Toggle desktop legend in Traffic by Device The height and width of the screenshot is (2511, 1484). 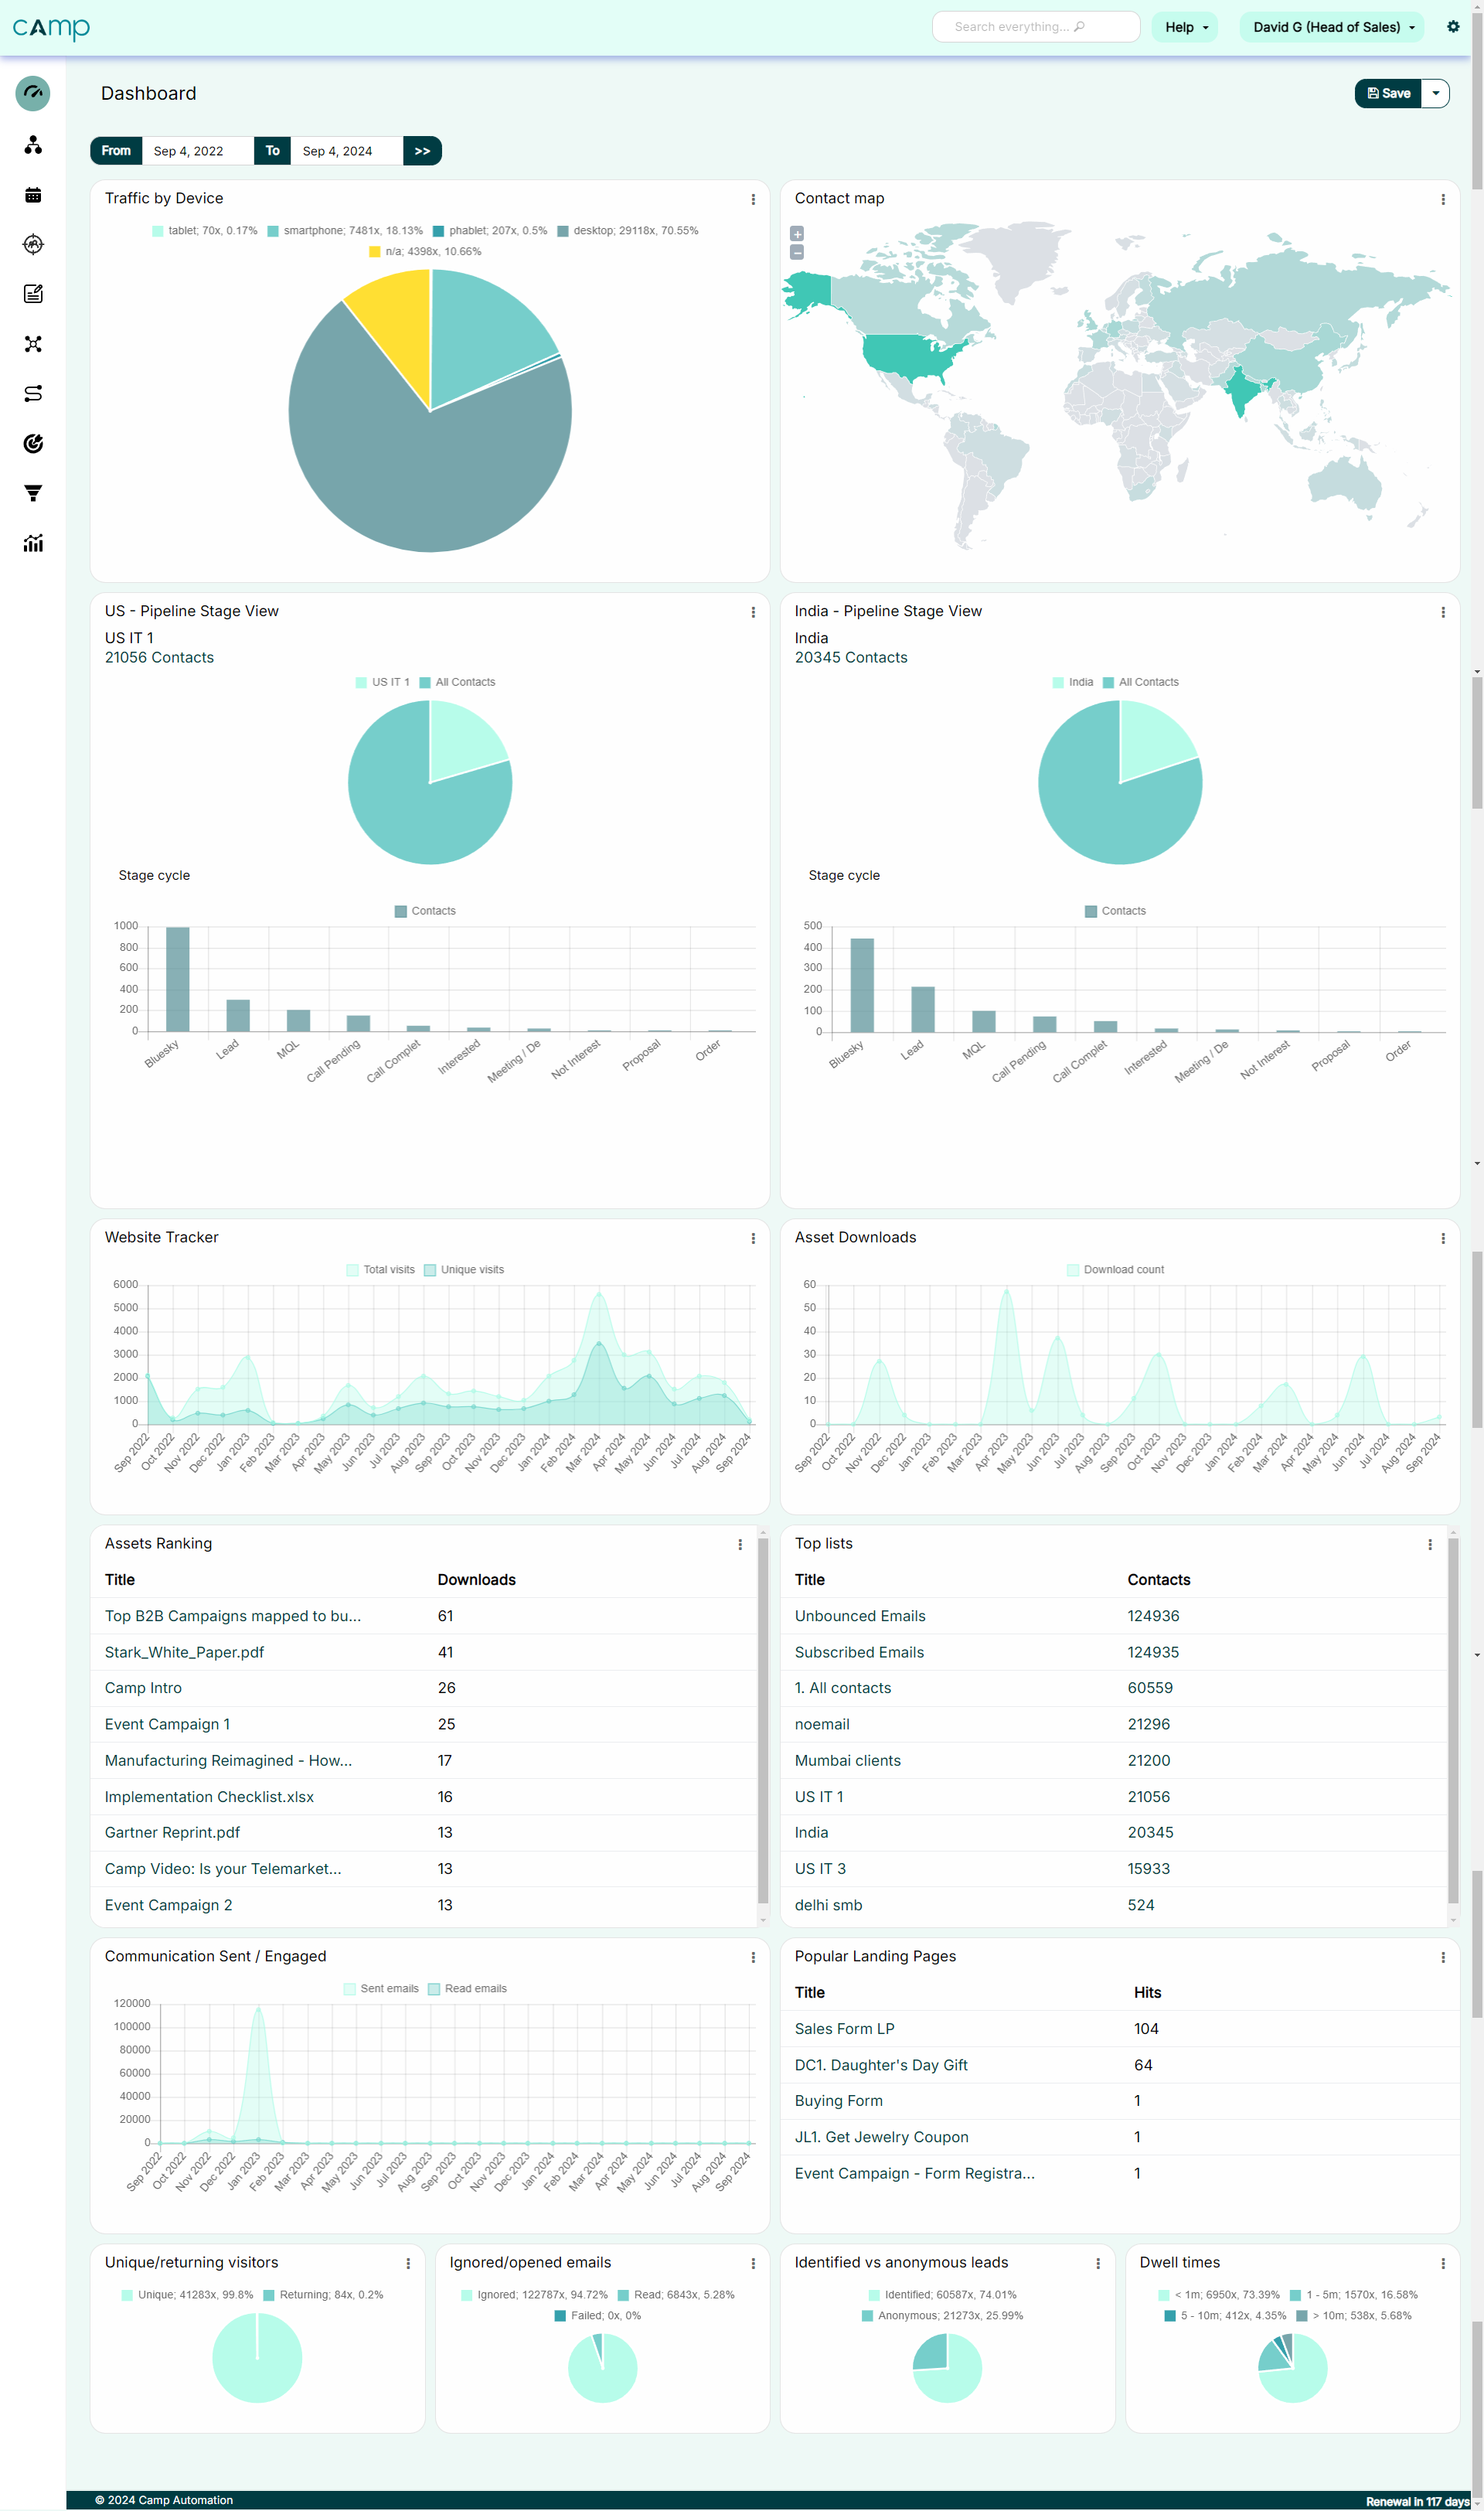point(628,231)
